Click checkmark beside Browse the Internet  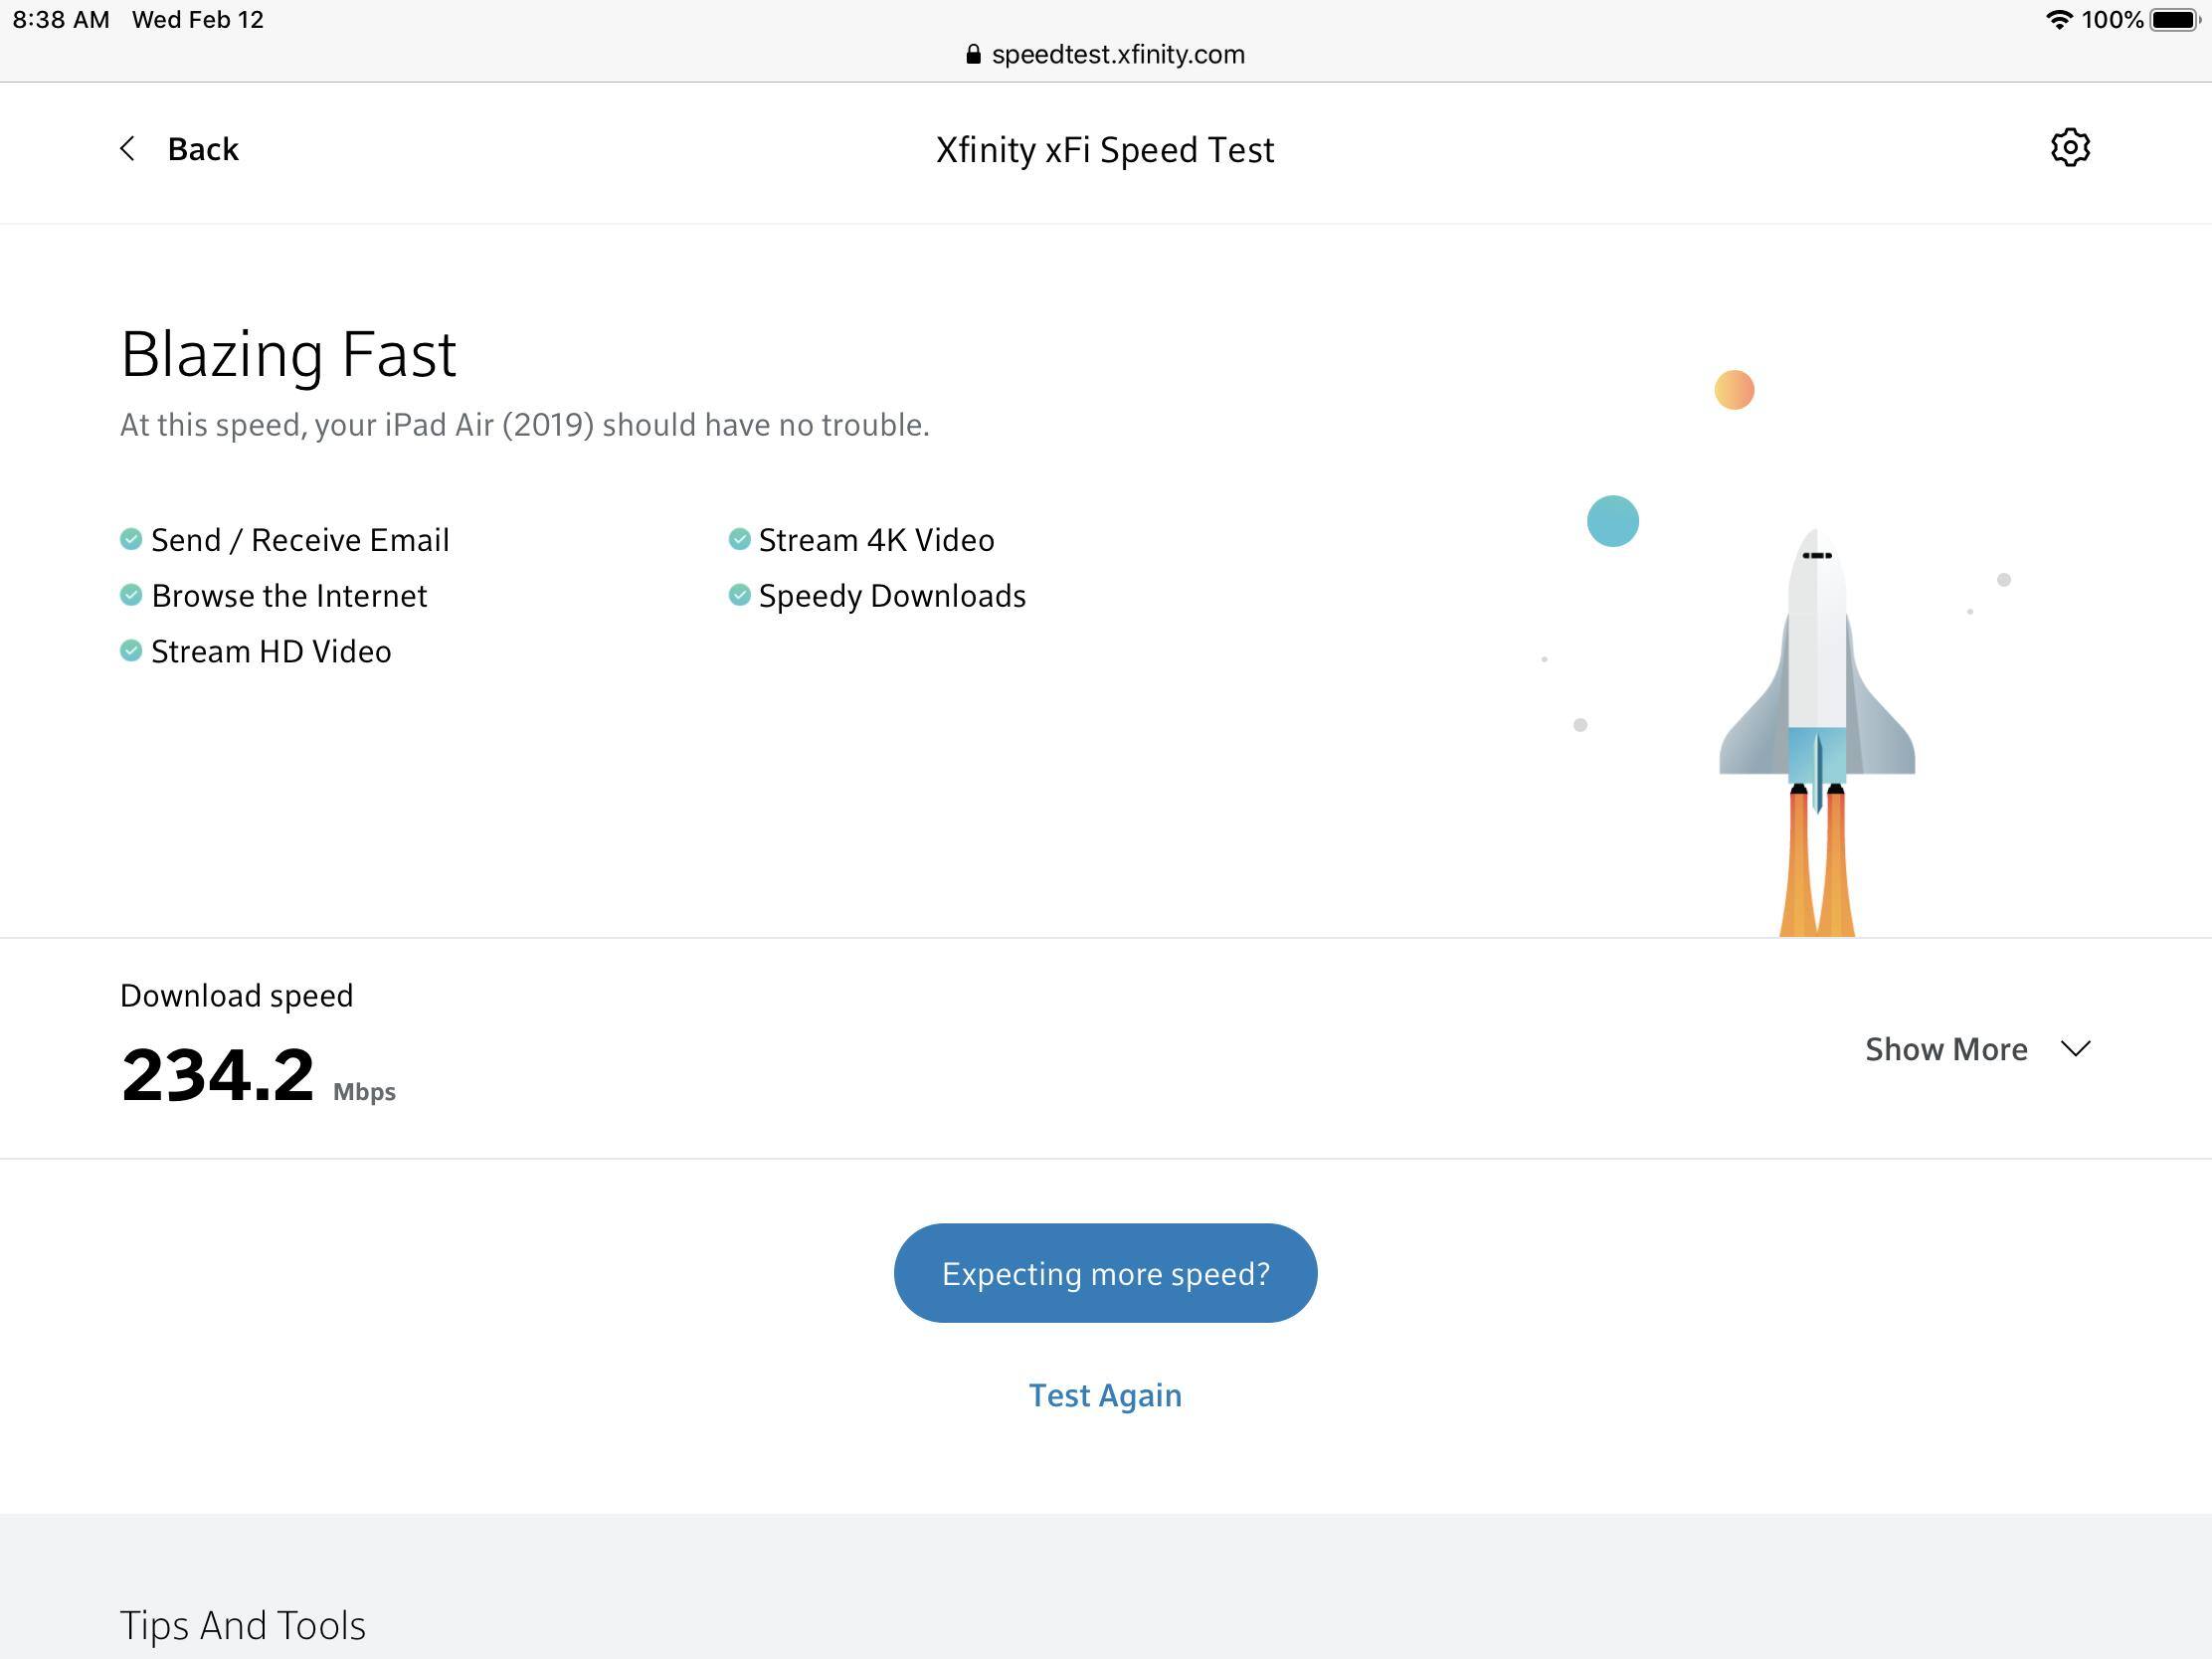(x=131, y=596)
